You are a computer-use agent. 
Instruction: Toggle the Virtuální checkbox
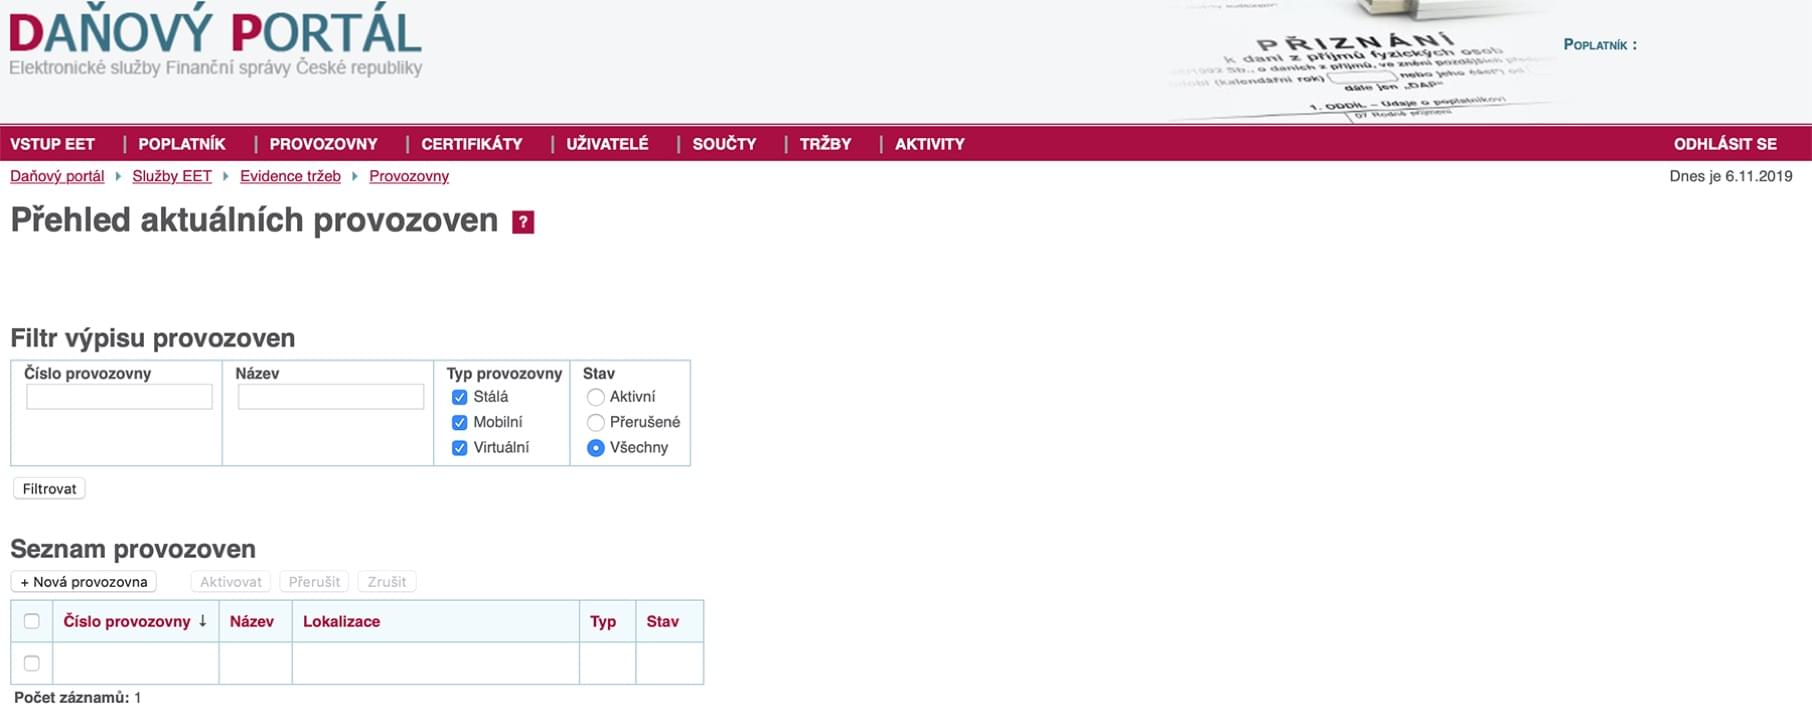tap(460, 448)
